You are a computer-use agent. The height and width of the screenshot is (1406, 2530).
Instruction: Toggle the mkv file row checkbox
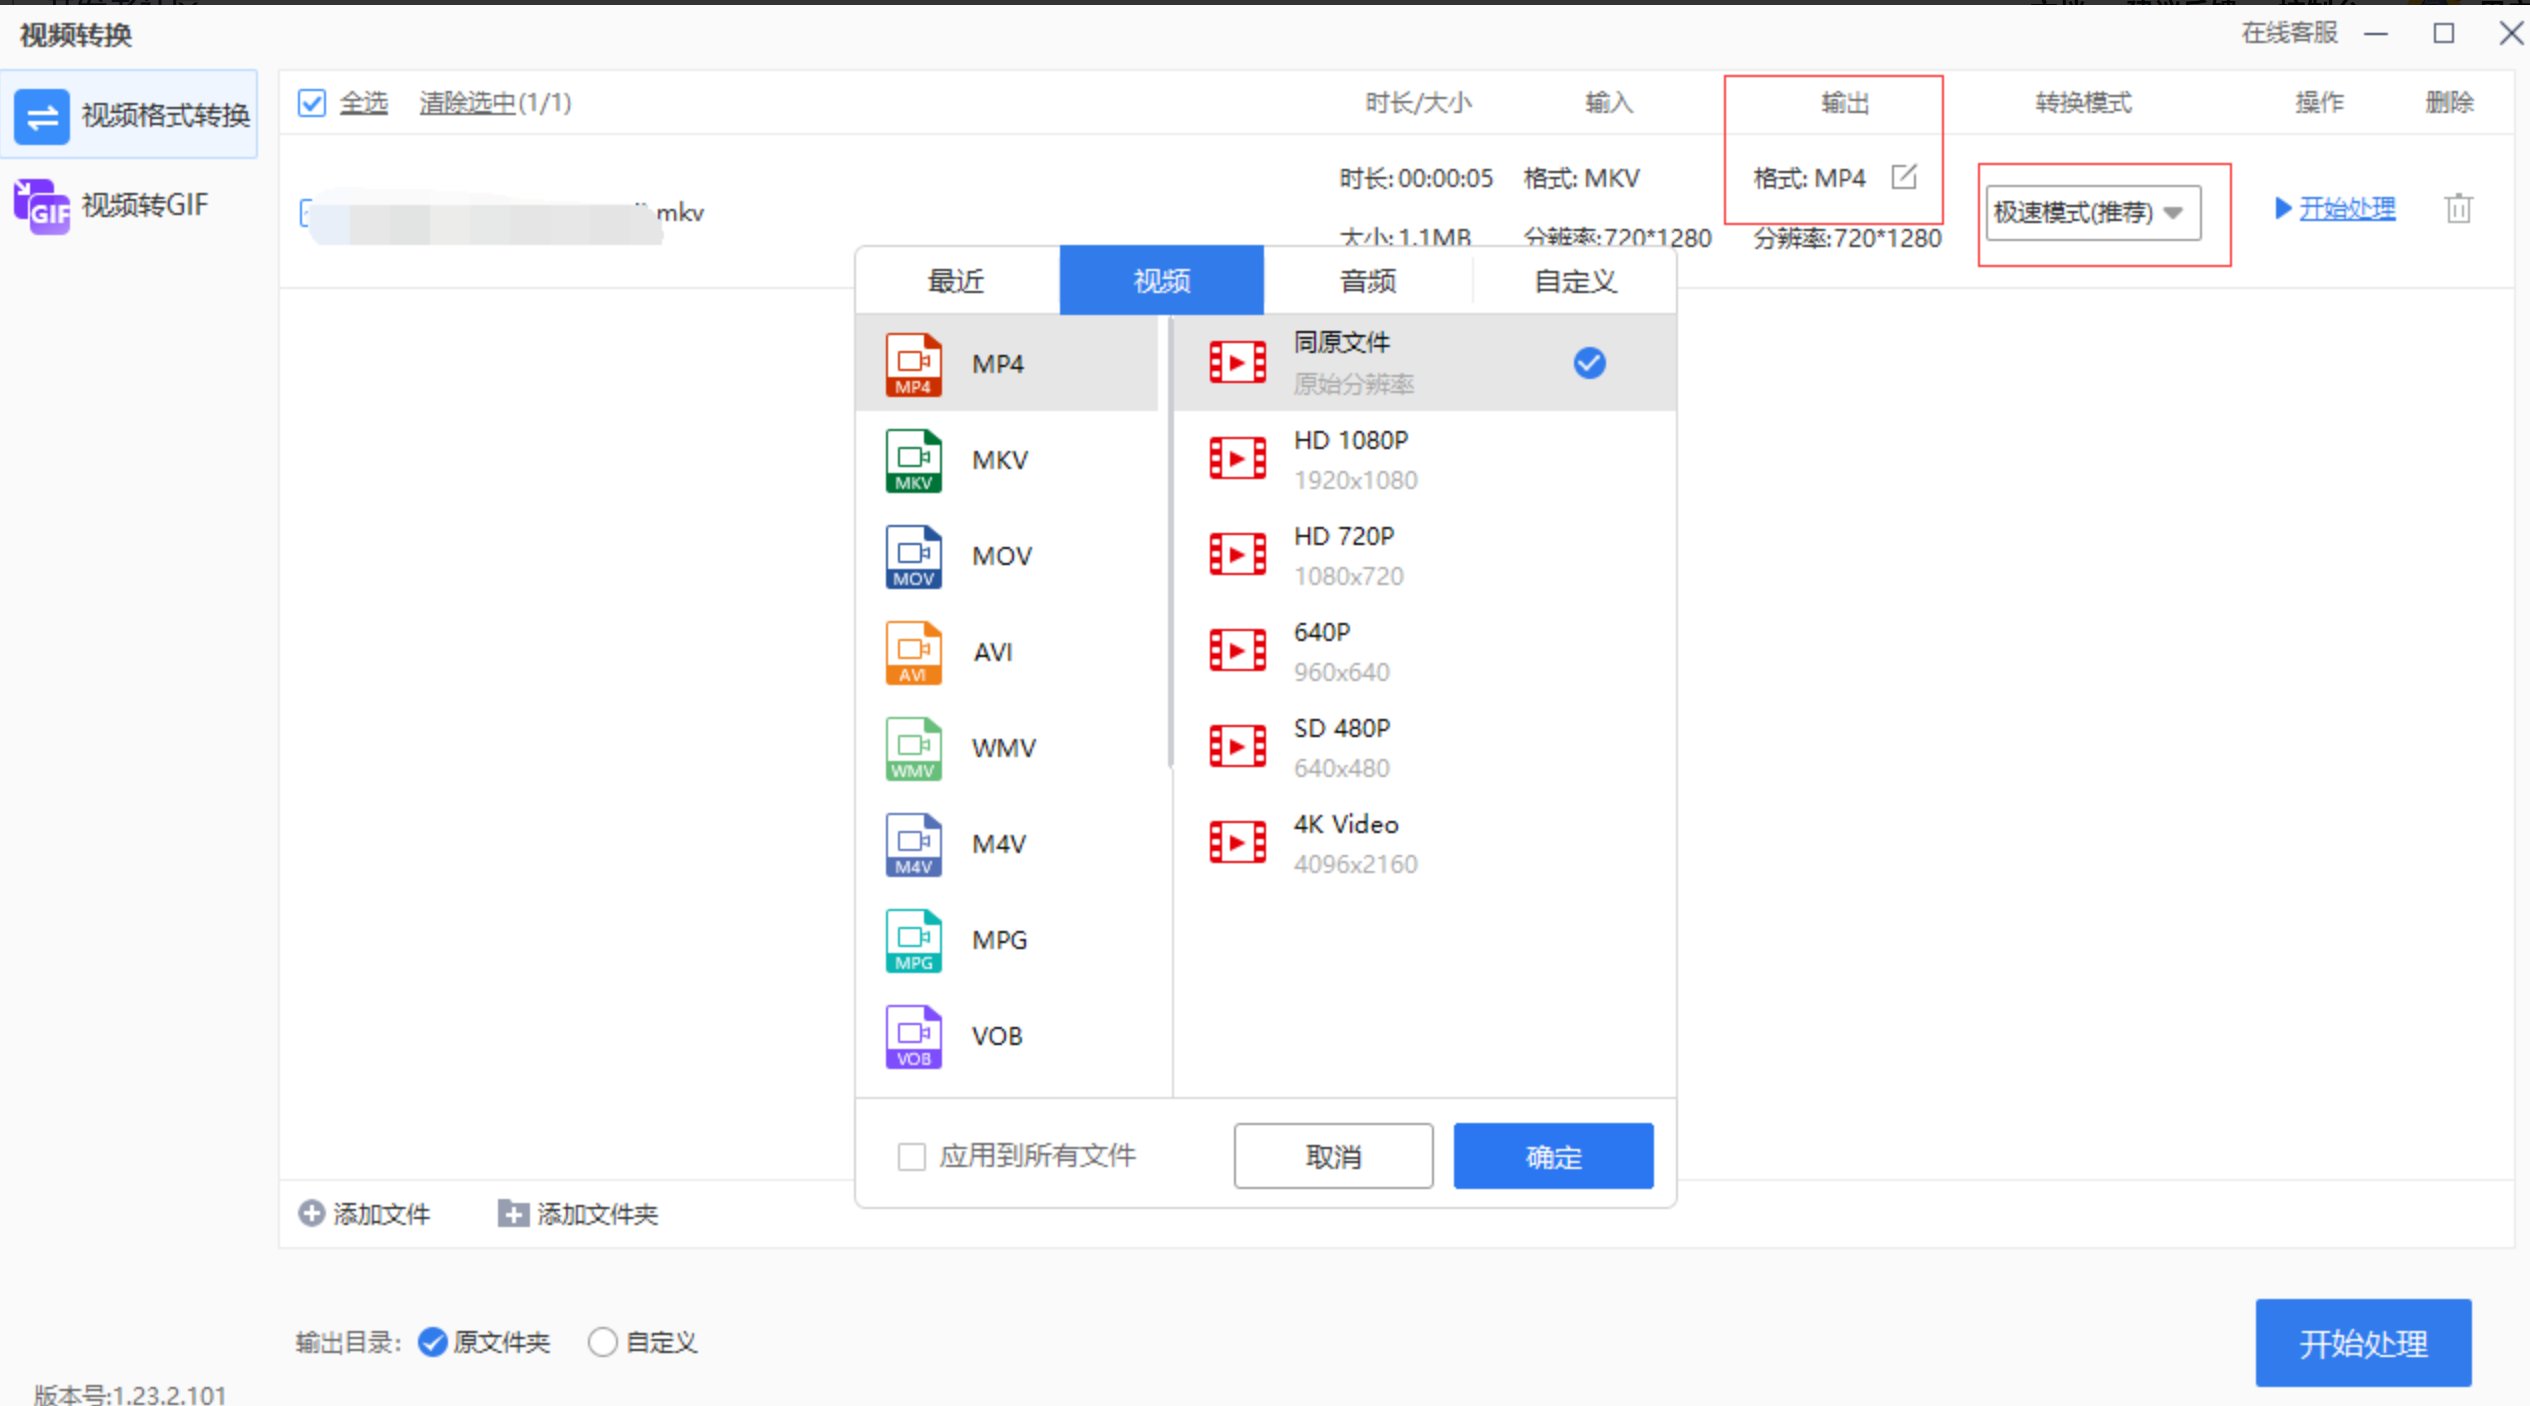(305, 213)
